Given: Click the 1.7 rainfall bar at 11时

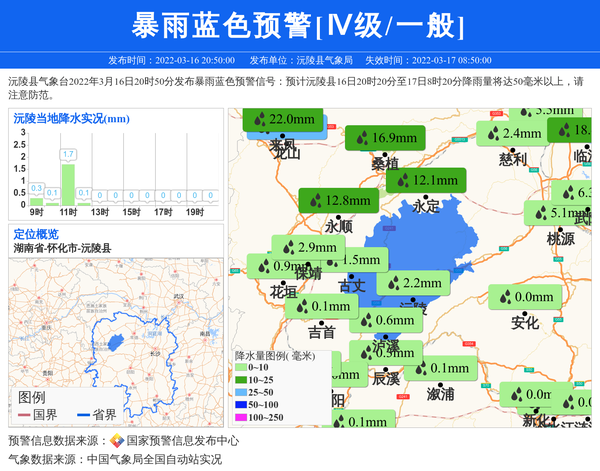Looking at the screenshot, I should pos(68,183).
